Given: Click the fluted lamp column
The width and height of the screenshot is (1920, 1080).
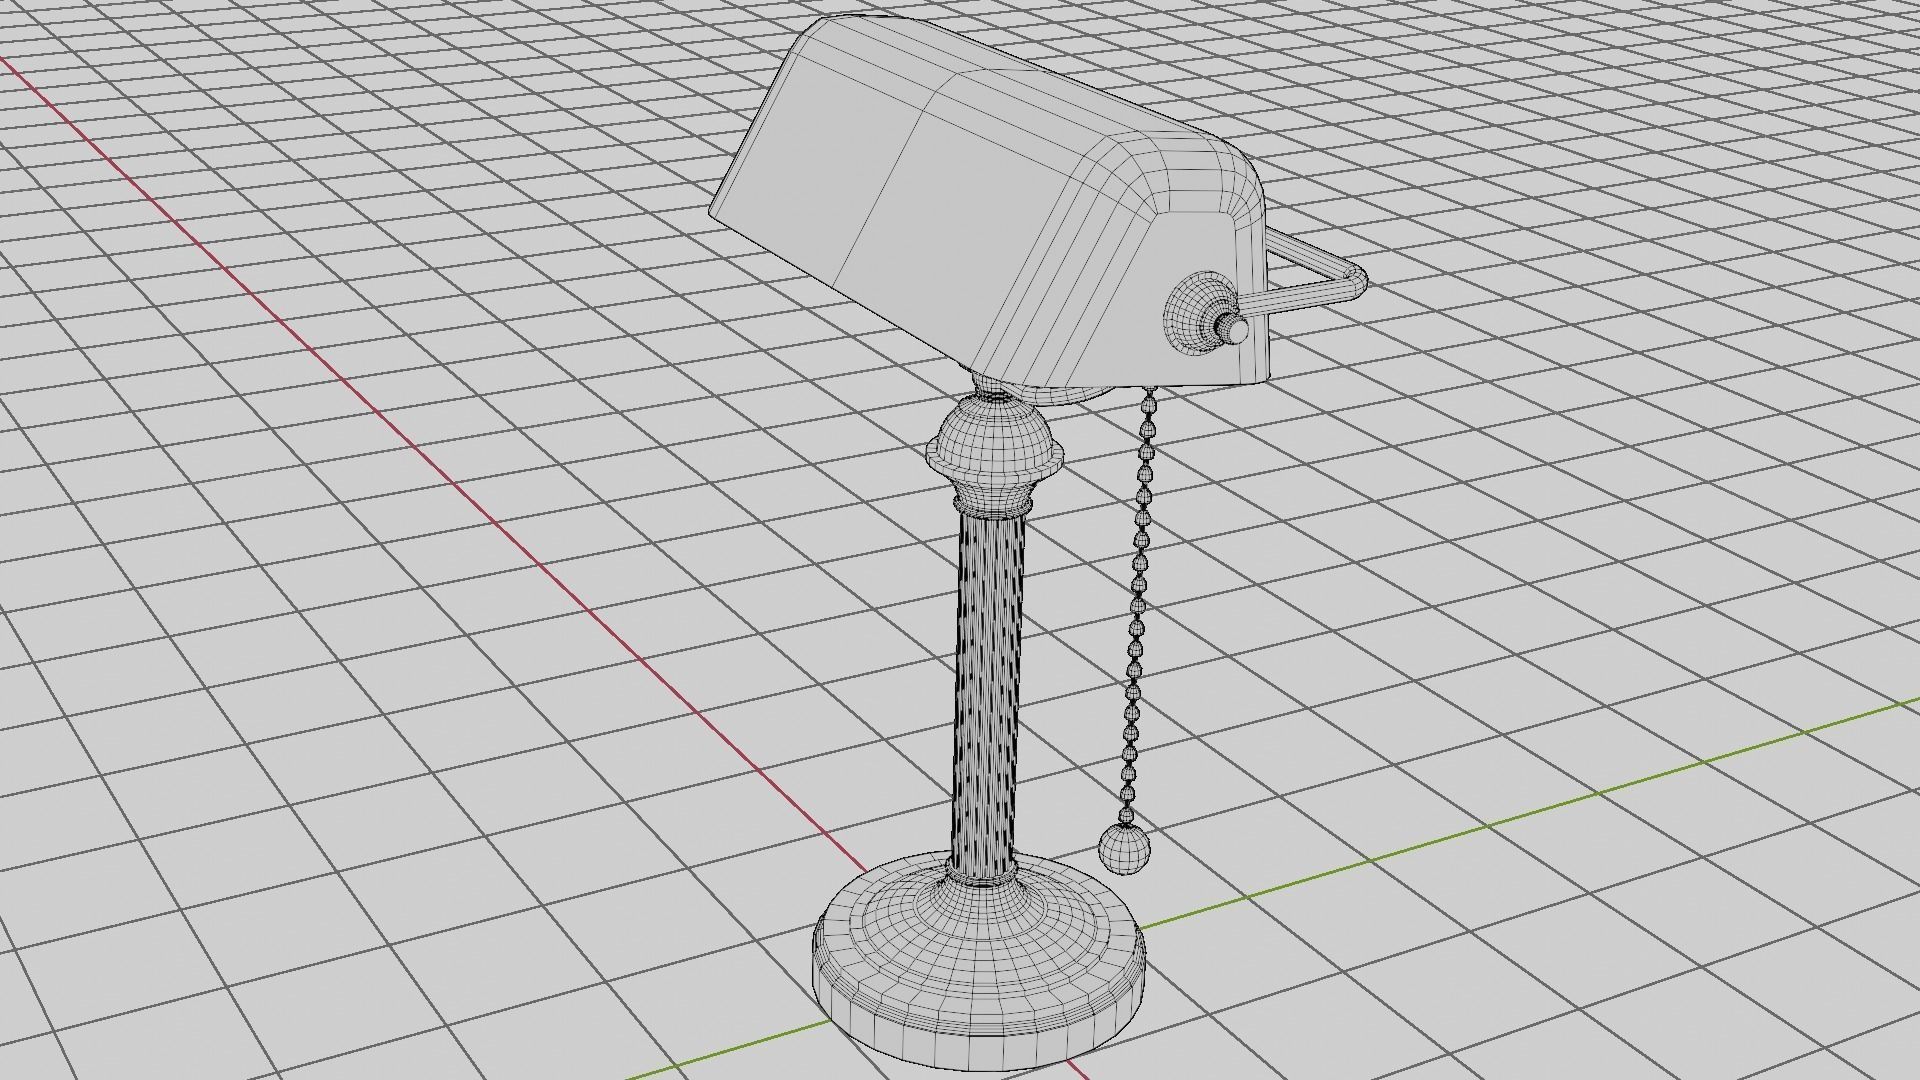Looking at the screenshot, I should tap(990, 695).
